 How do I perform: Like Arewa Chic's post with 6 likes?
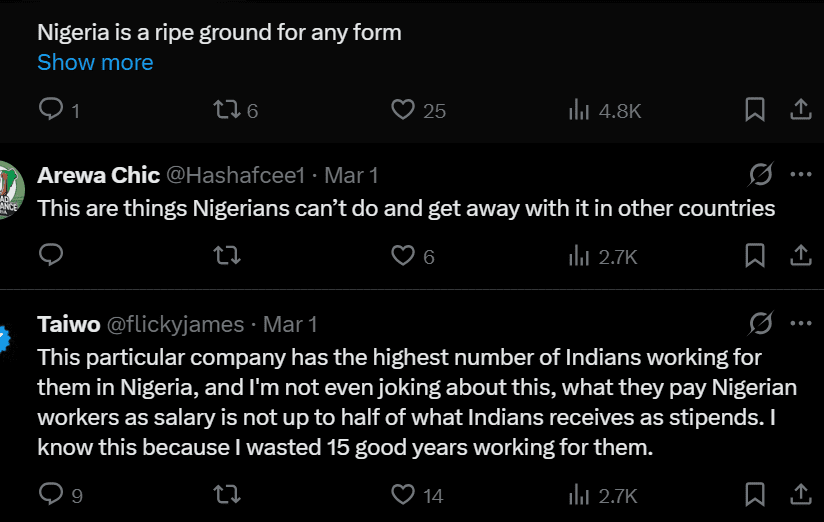click(x=403, y=256)
